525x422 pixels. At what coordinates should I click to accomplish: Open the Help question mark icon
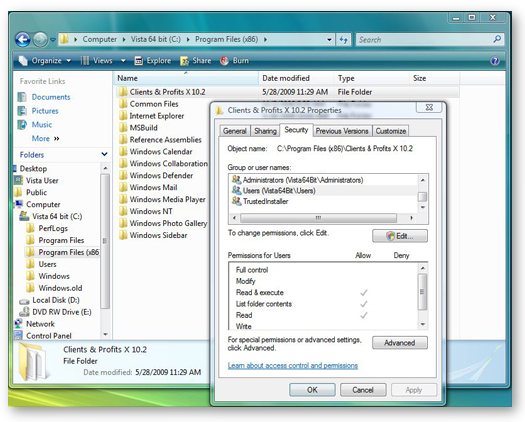[x=495, y=61]
